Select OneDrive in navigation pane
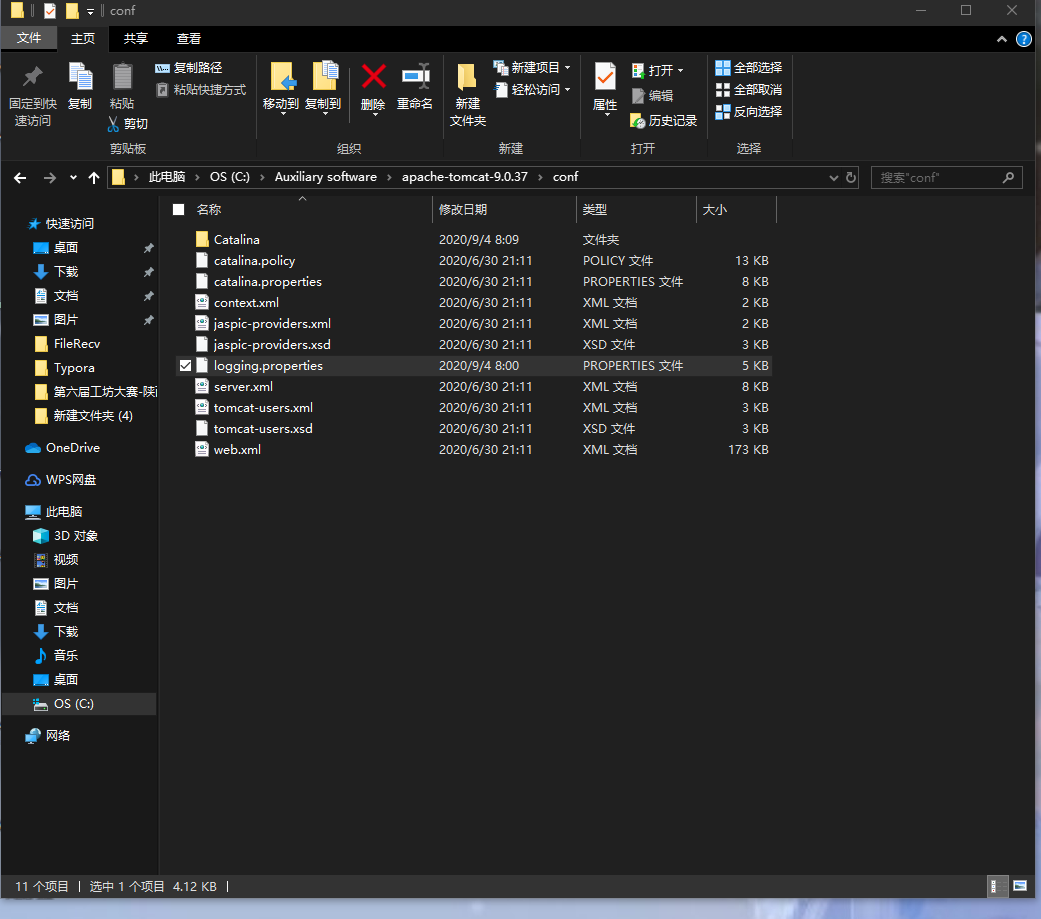This screenshot has width=1041, height=919. click(72, 448)
